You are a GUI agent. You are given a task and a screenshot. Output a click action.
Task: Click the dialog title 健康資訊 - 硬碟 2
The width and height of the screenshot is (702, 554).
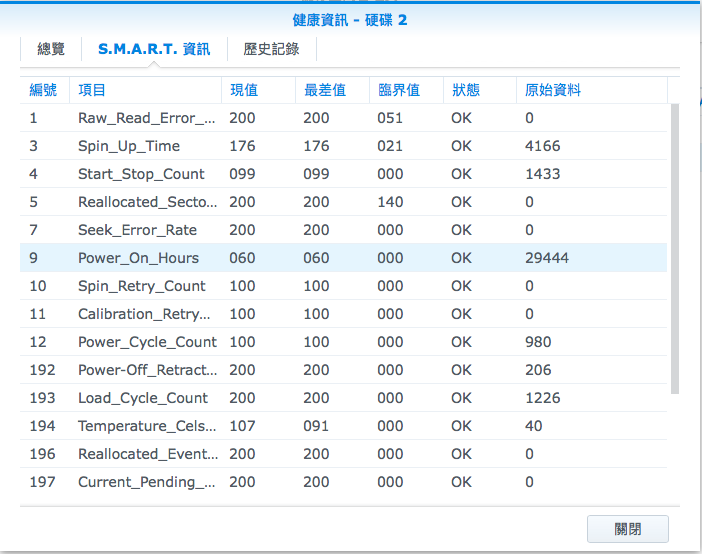point(350,20)
